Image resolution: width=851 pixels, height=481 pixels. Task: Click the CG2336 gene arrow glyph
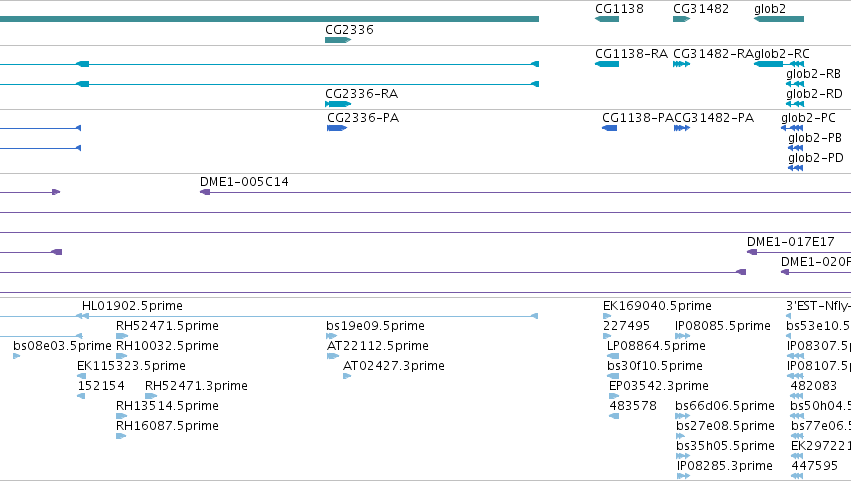pyautogui.click(x=338, y=40)
